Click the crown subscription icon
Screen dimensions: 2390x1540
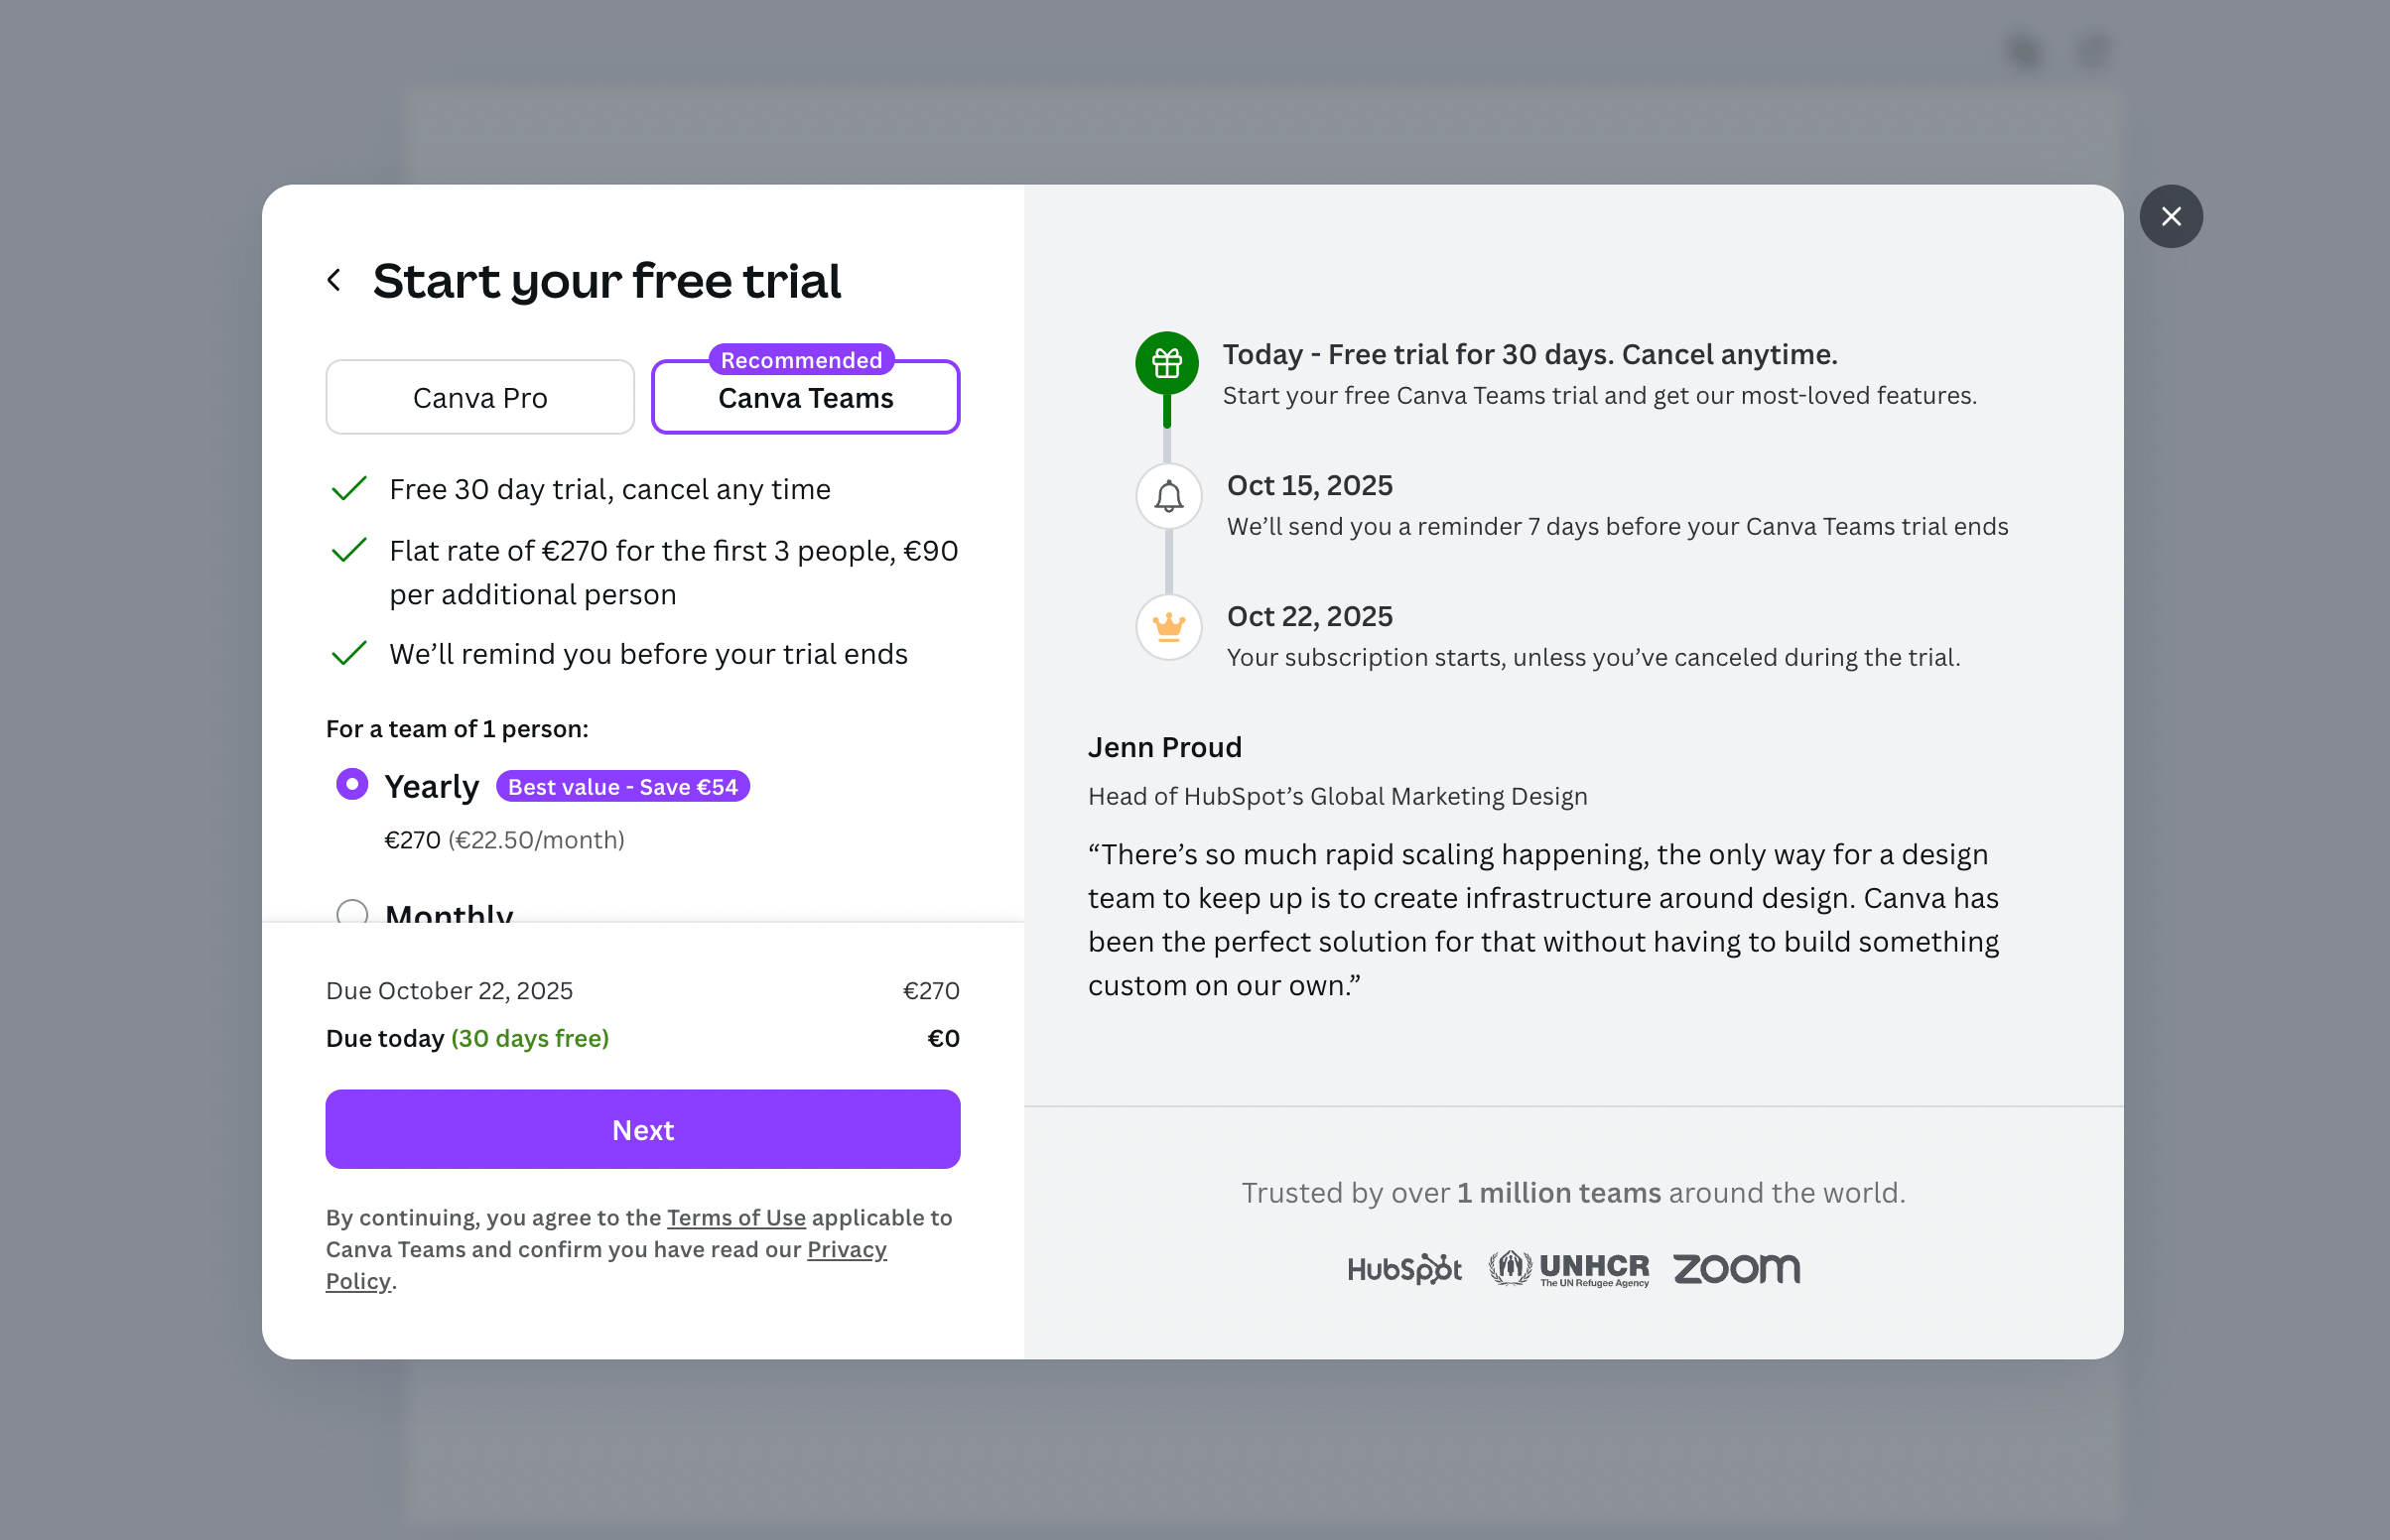(1168, 627)
